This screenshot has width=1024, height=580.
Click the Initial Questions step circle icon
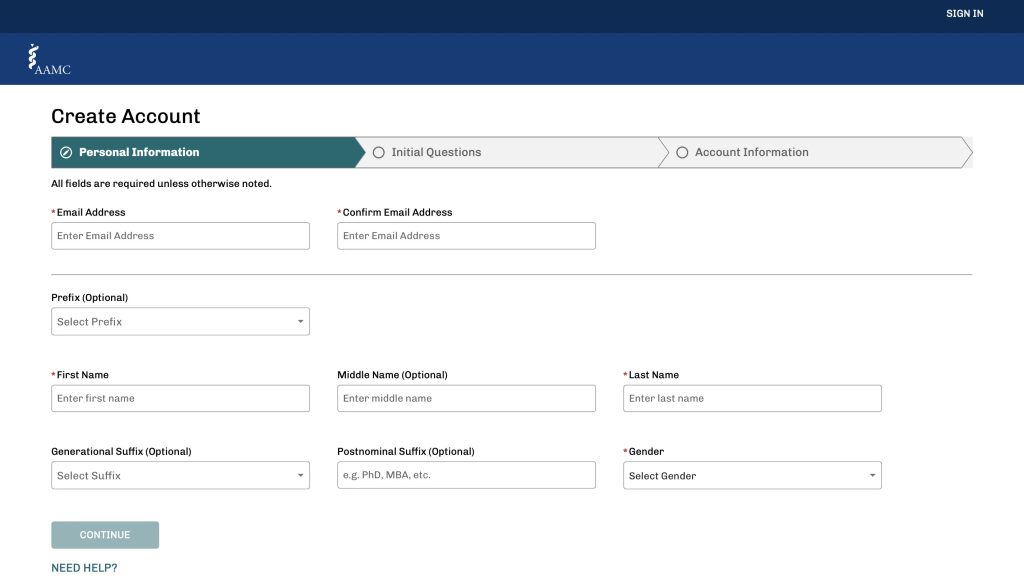(x=379, y=153)
